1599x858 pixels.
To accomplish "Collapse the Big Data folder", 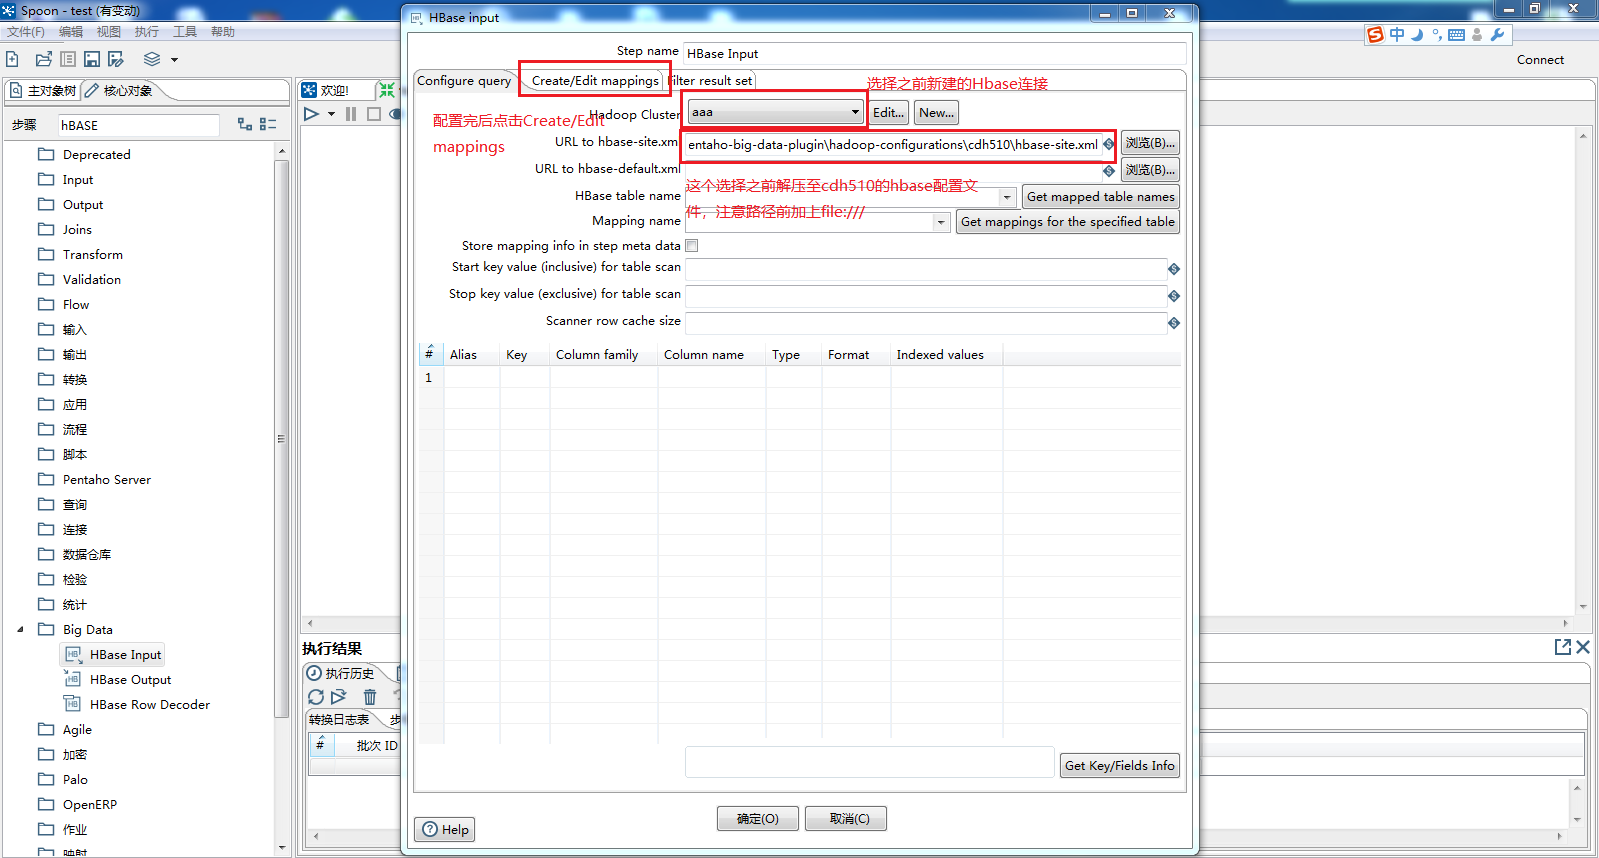I will tap(20, 629).
